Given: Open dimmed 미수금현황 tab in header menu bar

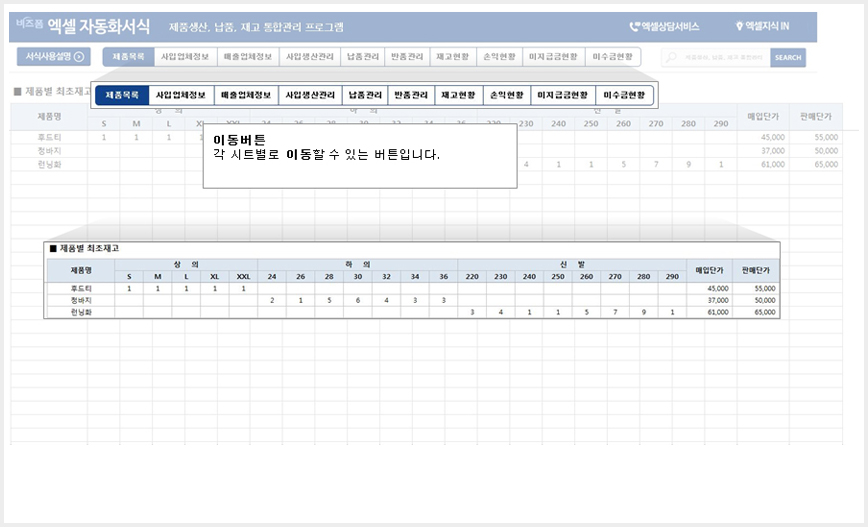Looking at the screenshot, I should (x=612, y=56).
